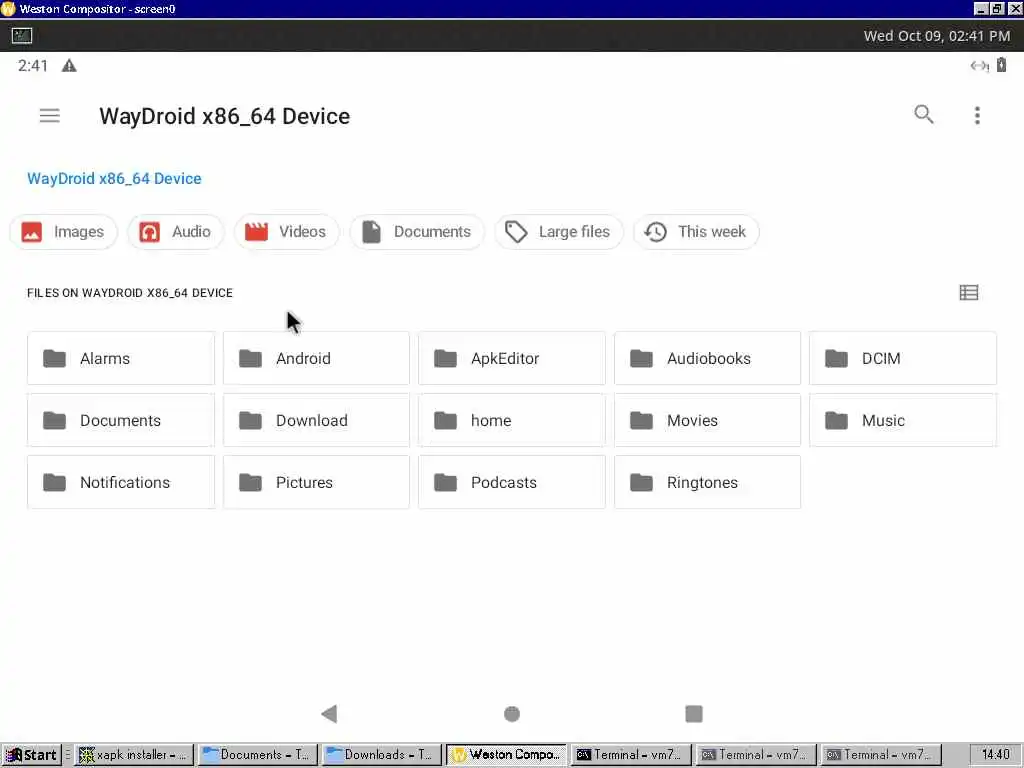1024x768 pixels.
Task: Select Weston Compositor taskbar button
Action: 506,755
